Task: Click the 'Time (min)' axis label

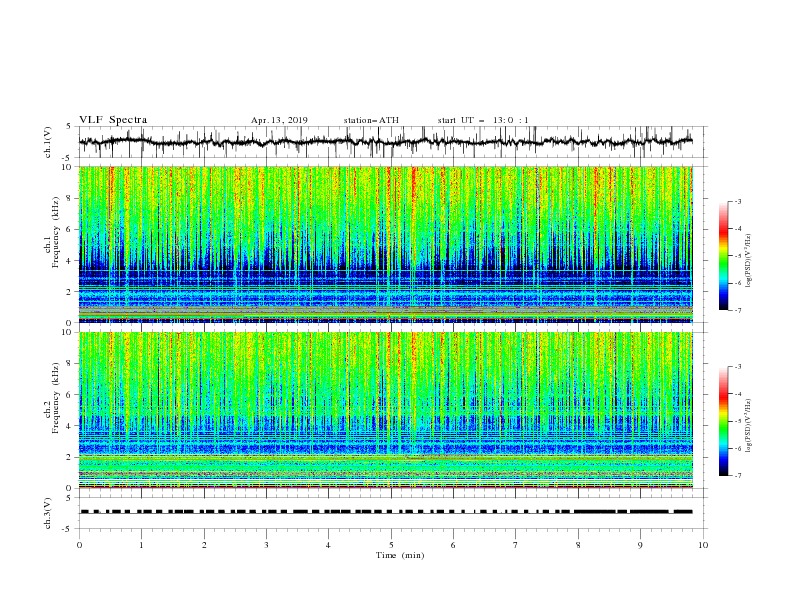Action: (400, 555)
